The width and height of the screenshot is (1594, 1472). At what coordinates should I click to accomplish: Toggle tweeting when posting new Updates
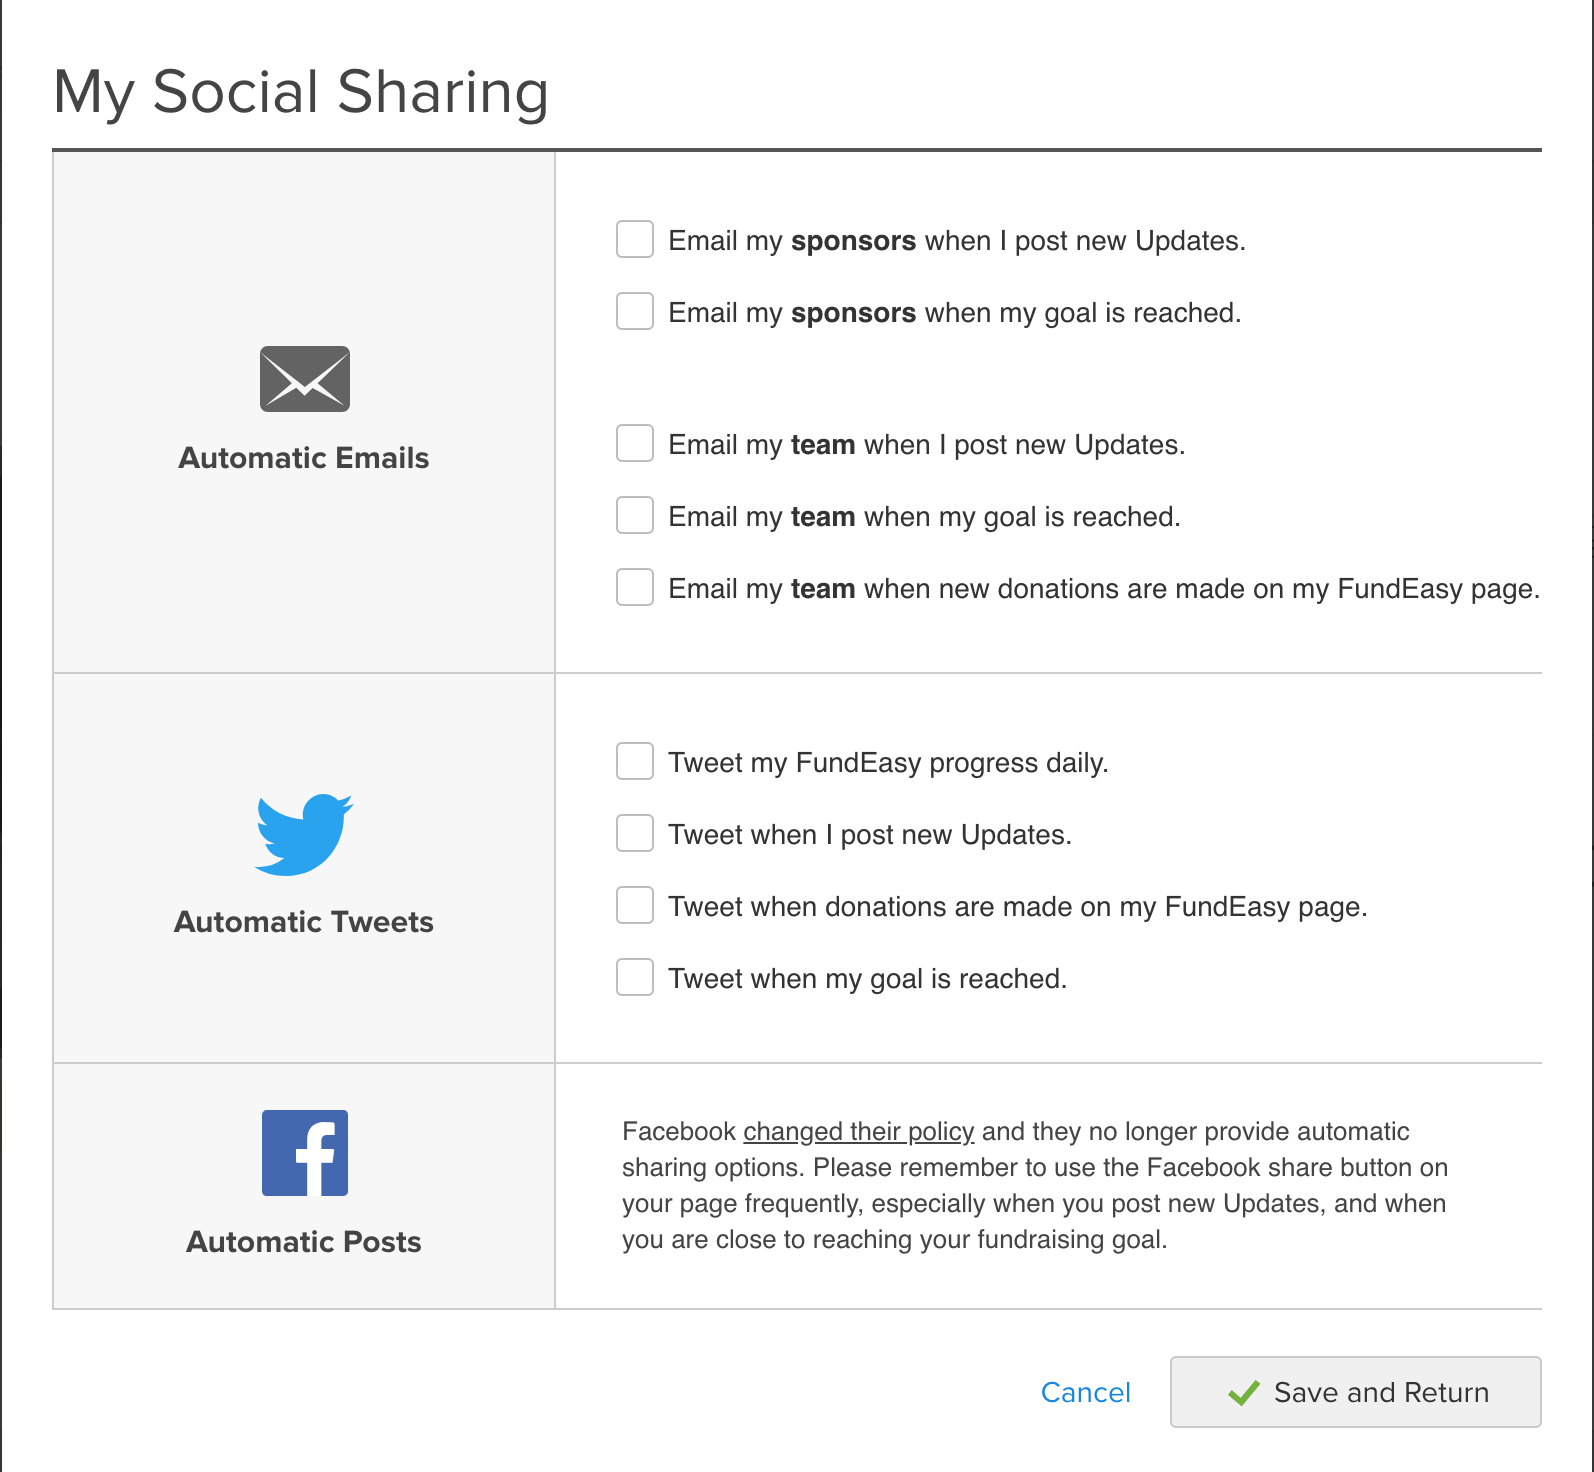coord(635,834)
